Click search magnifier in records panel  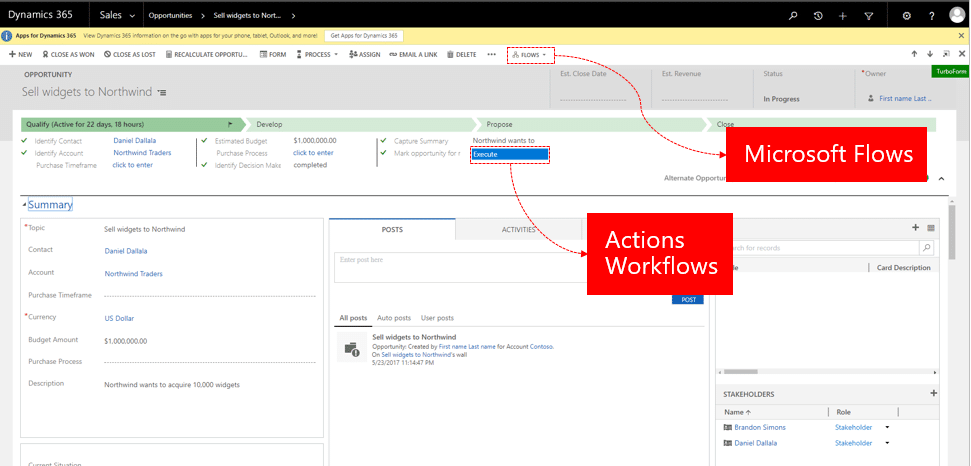click(x=926, y=248)
